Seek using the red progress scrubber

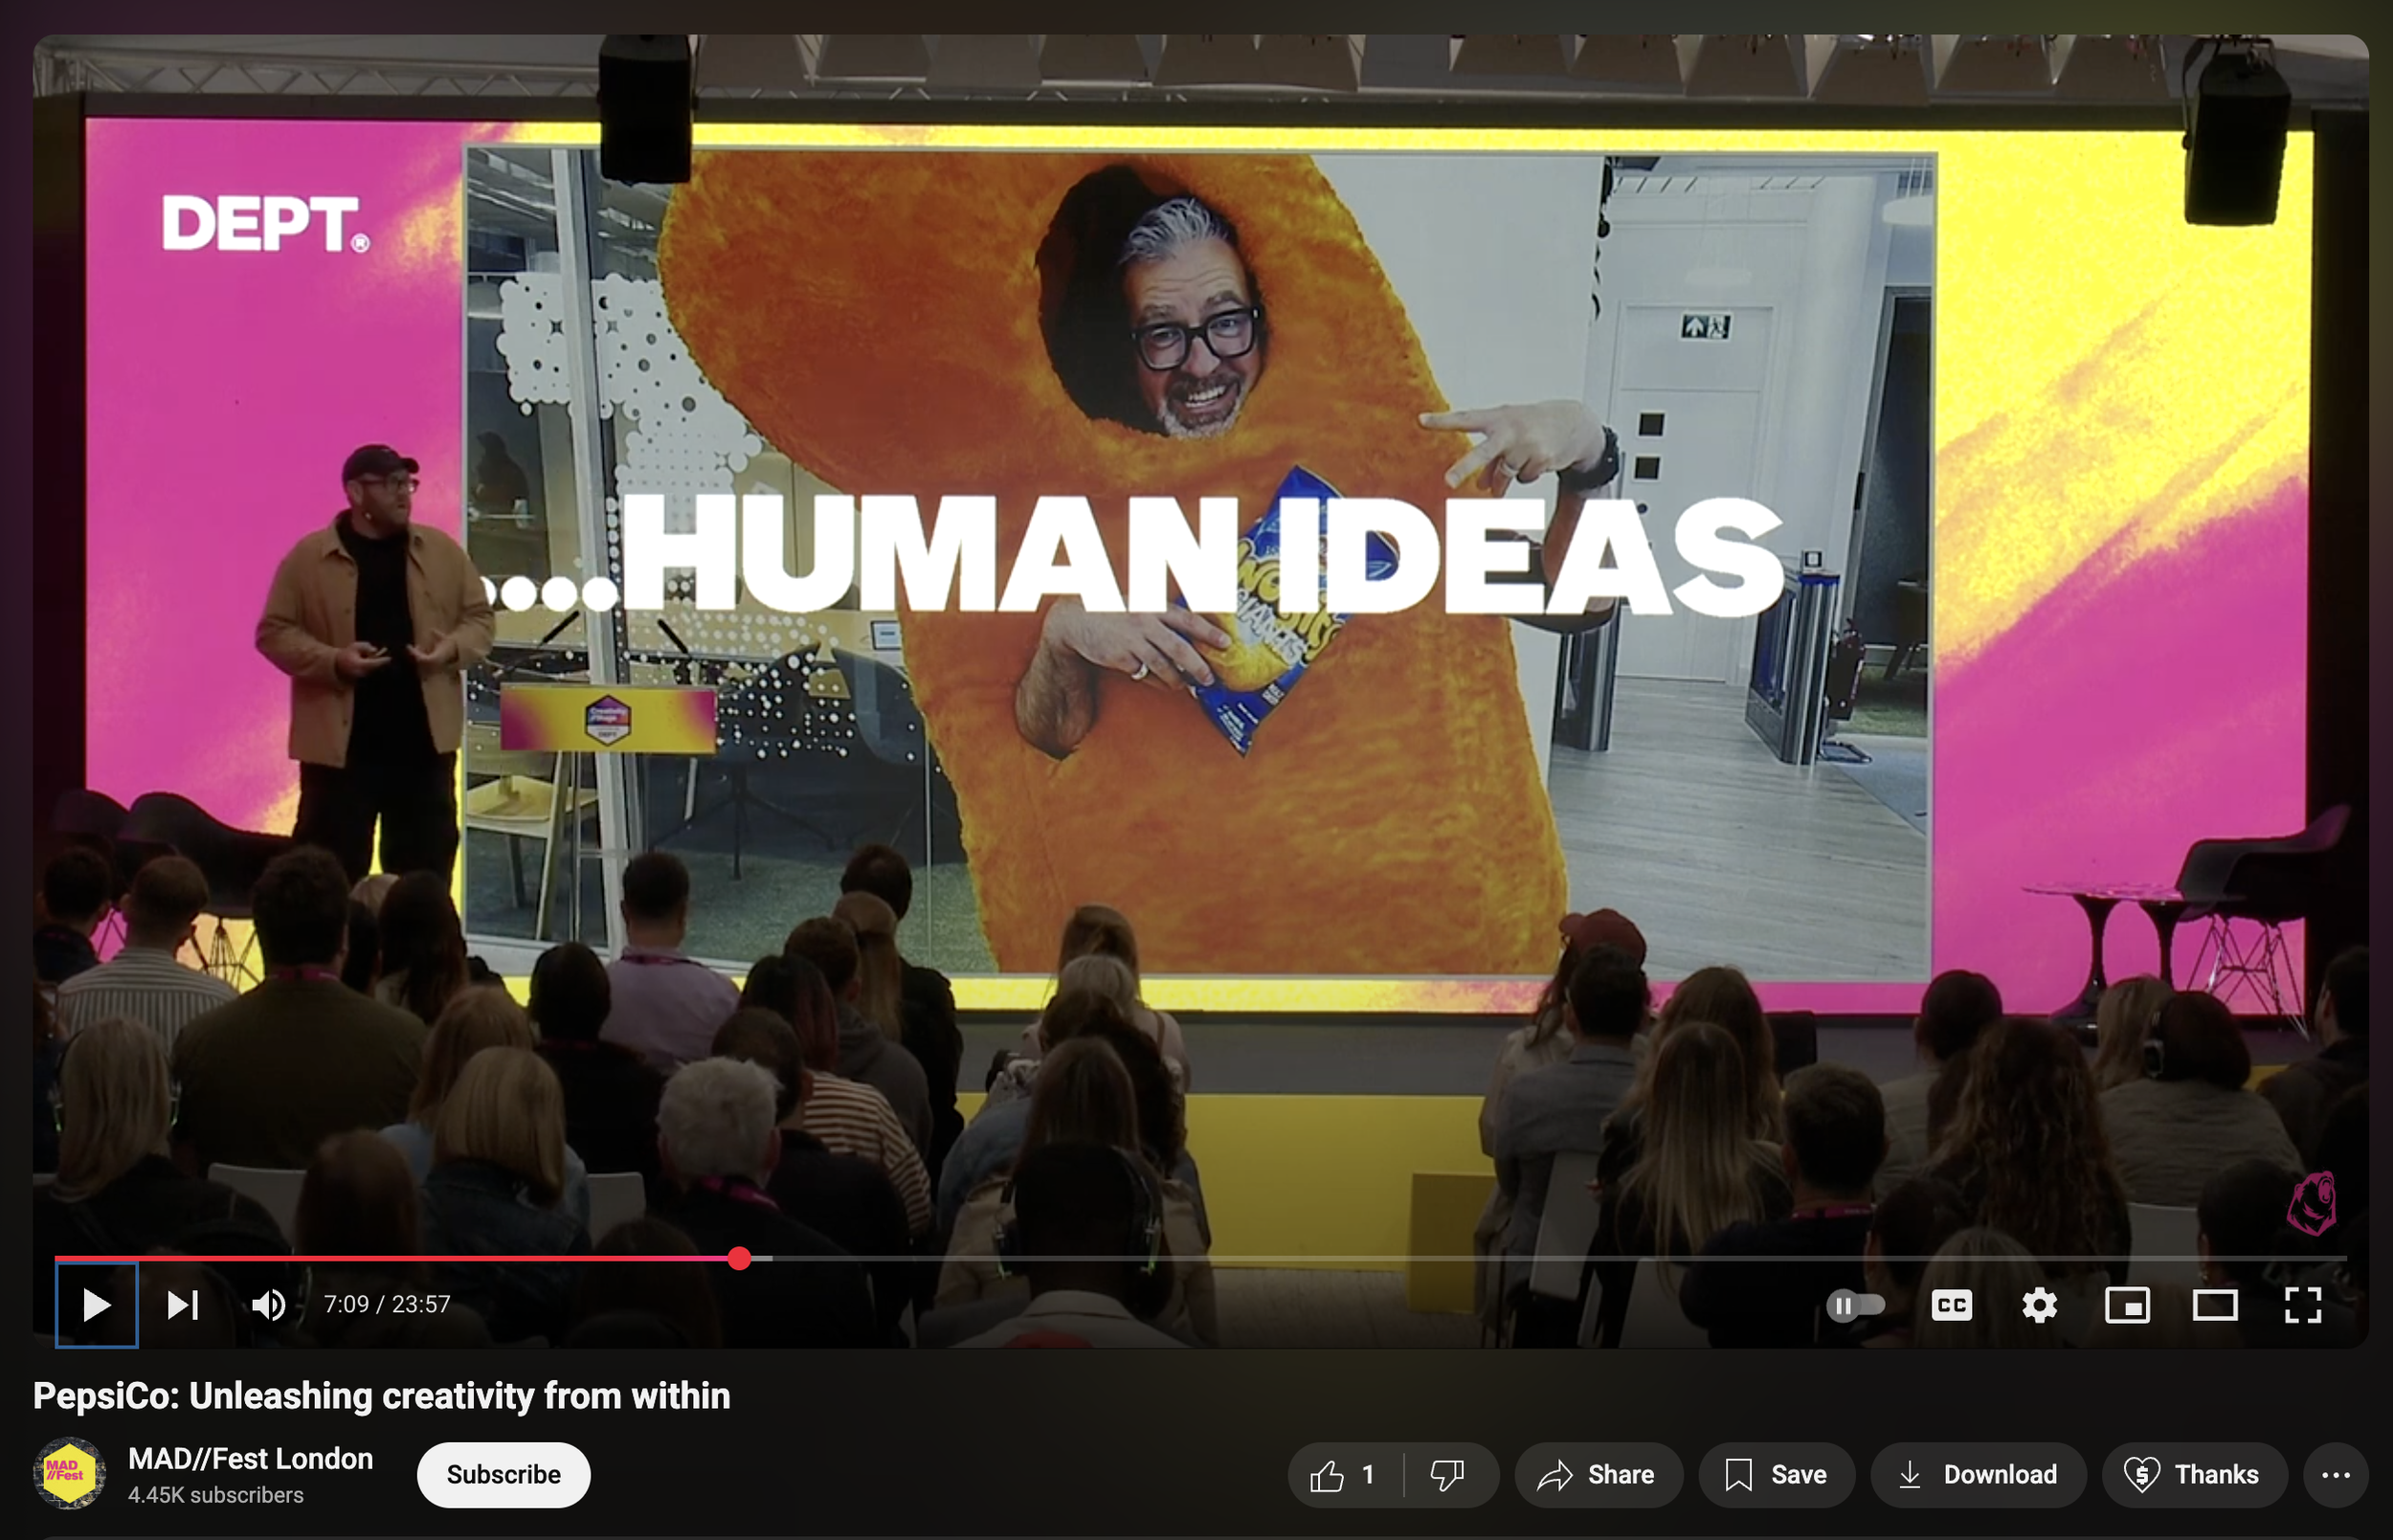point(739,1258)
